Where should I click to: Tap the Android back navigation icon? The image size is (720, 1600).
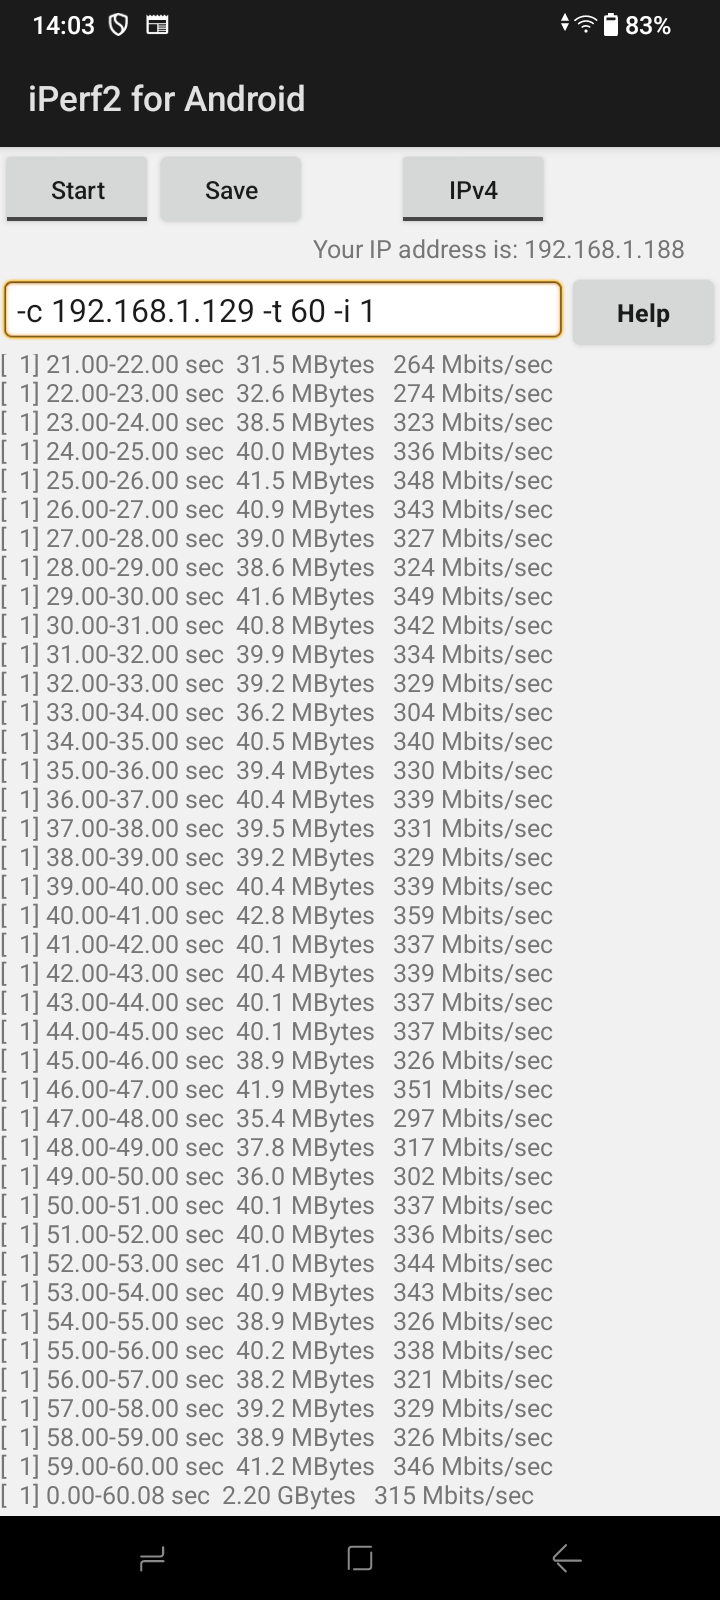click(x=566, y=1558)
